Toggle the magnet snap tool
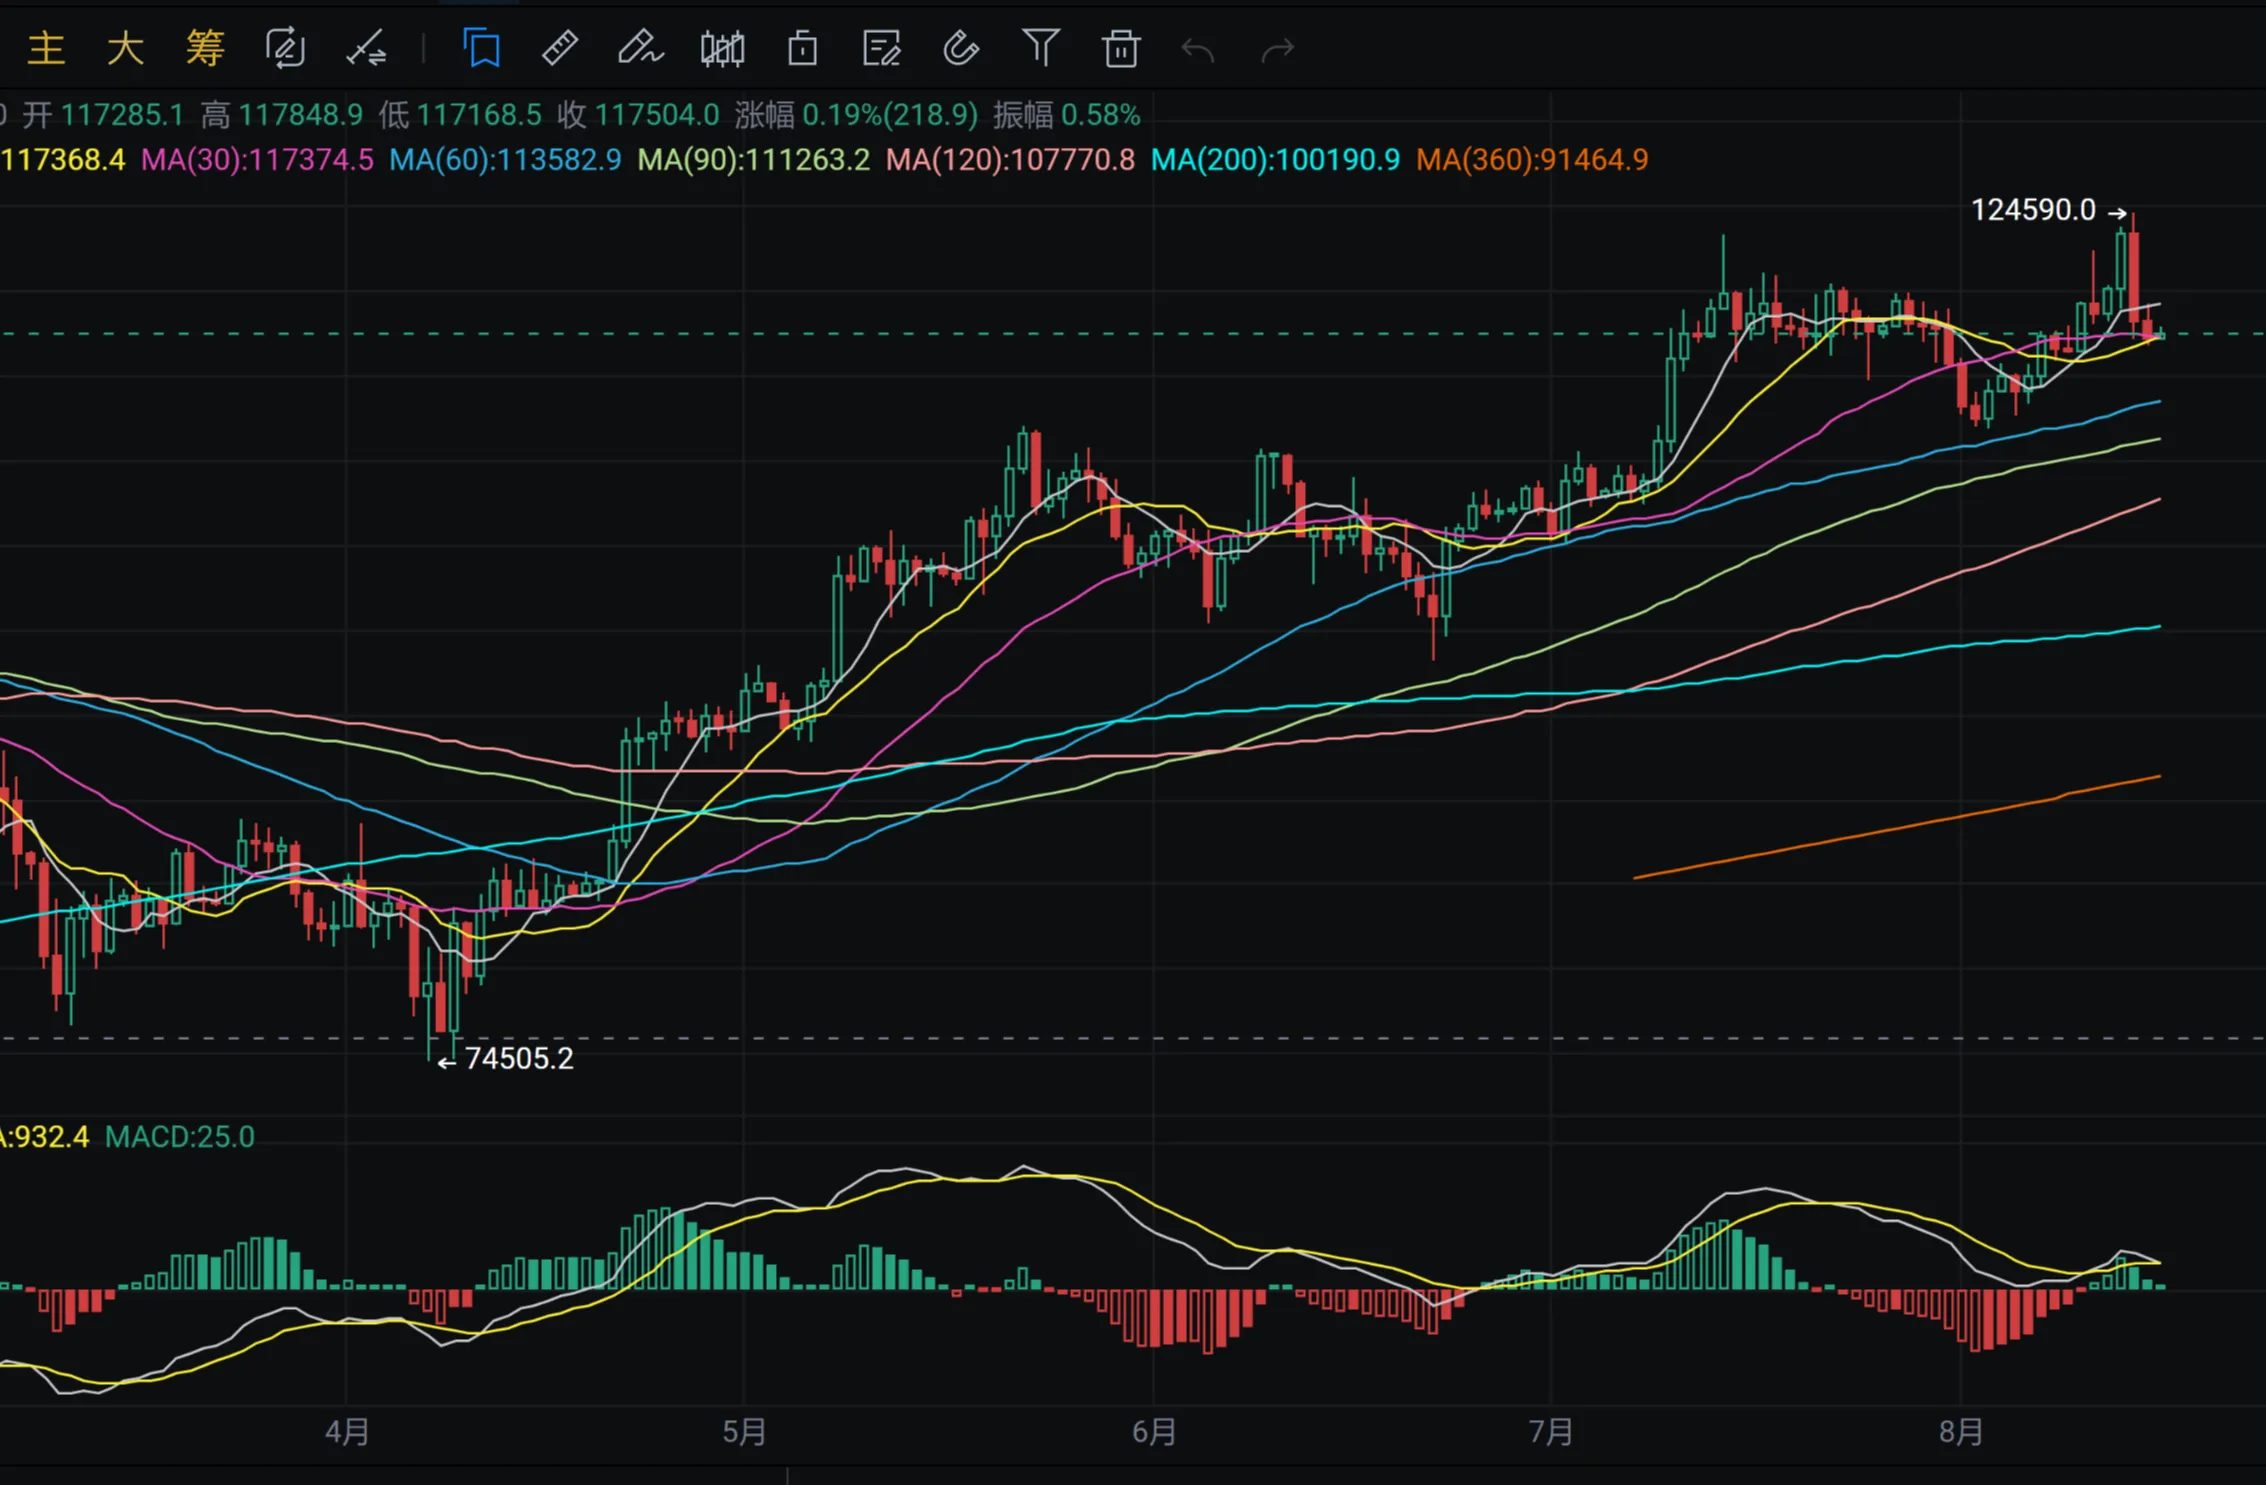2266x1510 pixels. (960, 48)
